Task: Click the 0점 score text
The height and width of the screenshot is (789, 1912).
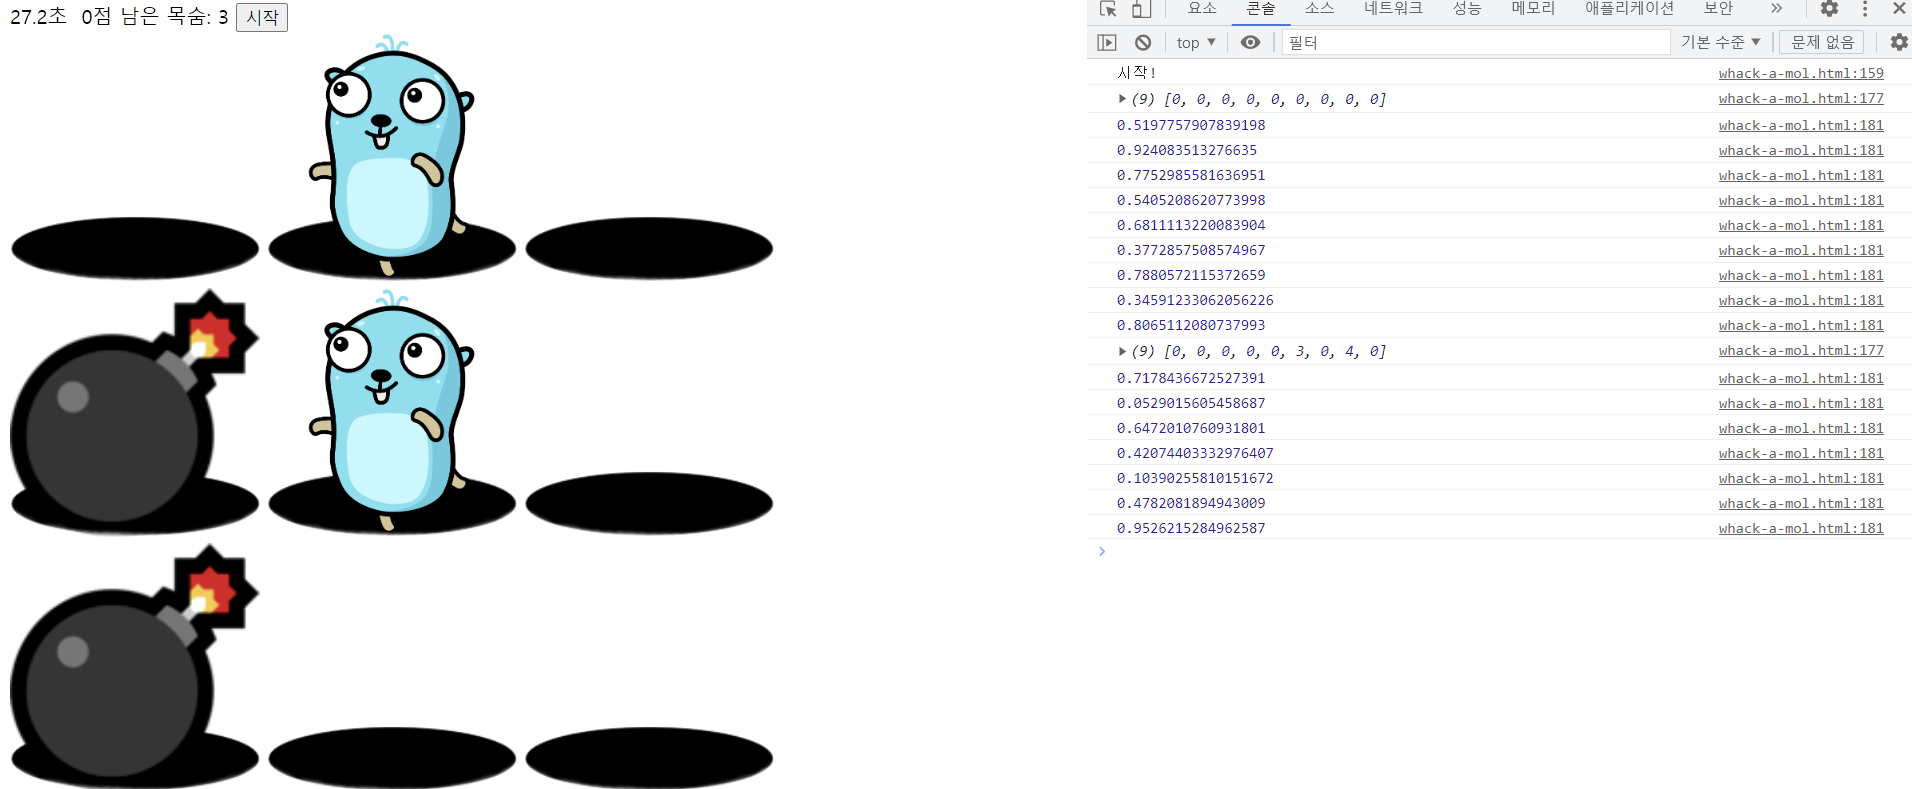Action: pyautogui.click(x=96, y=17)
